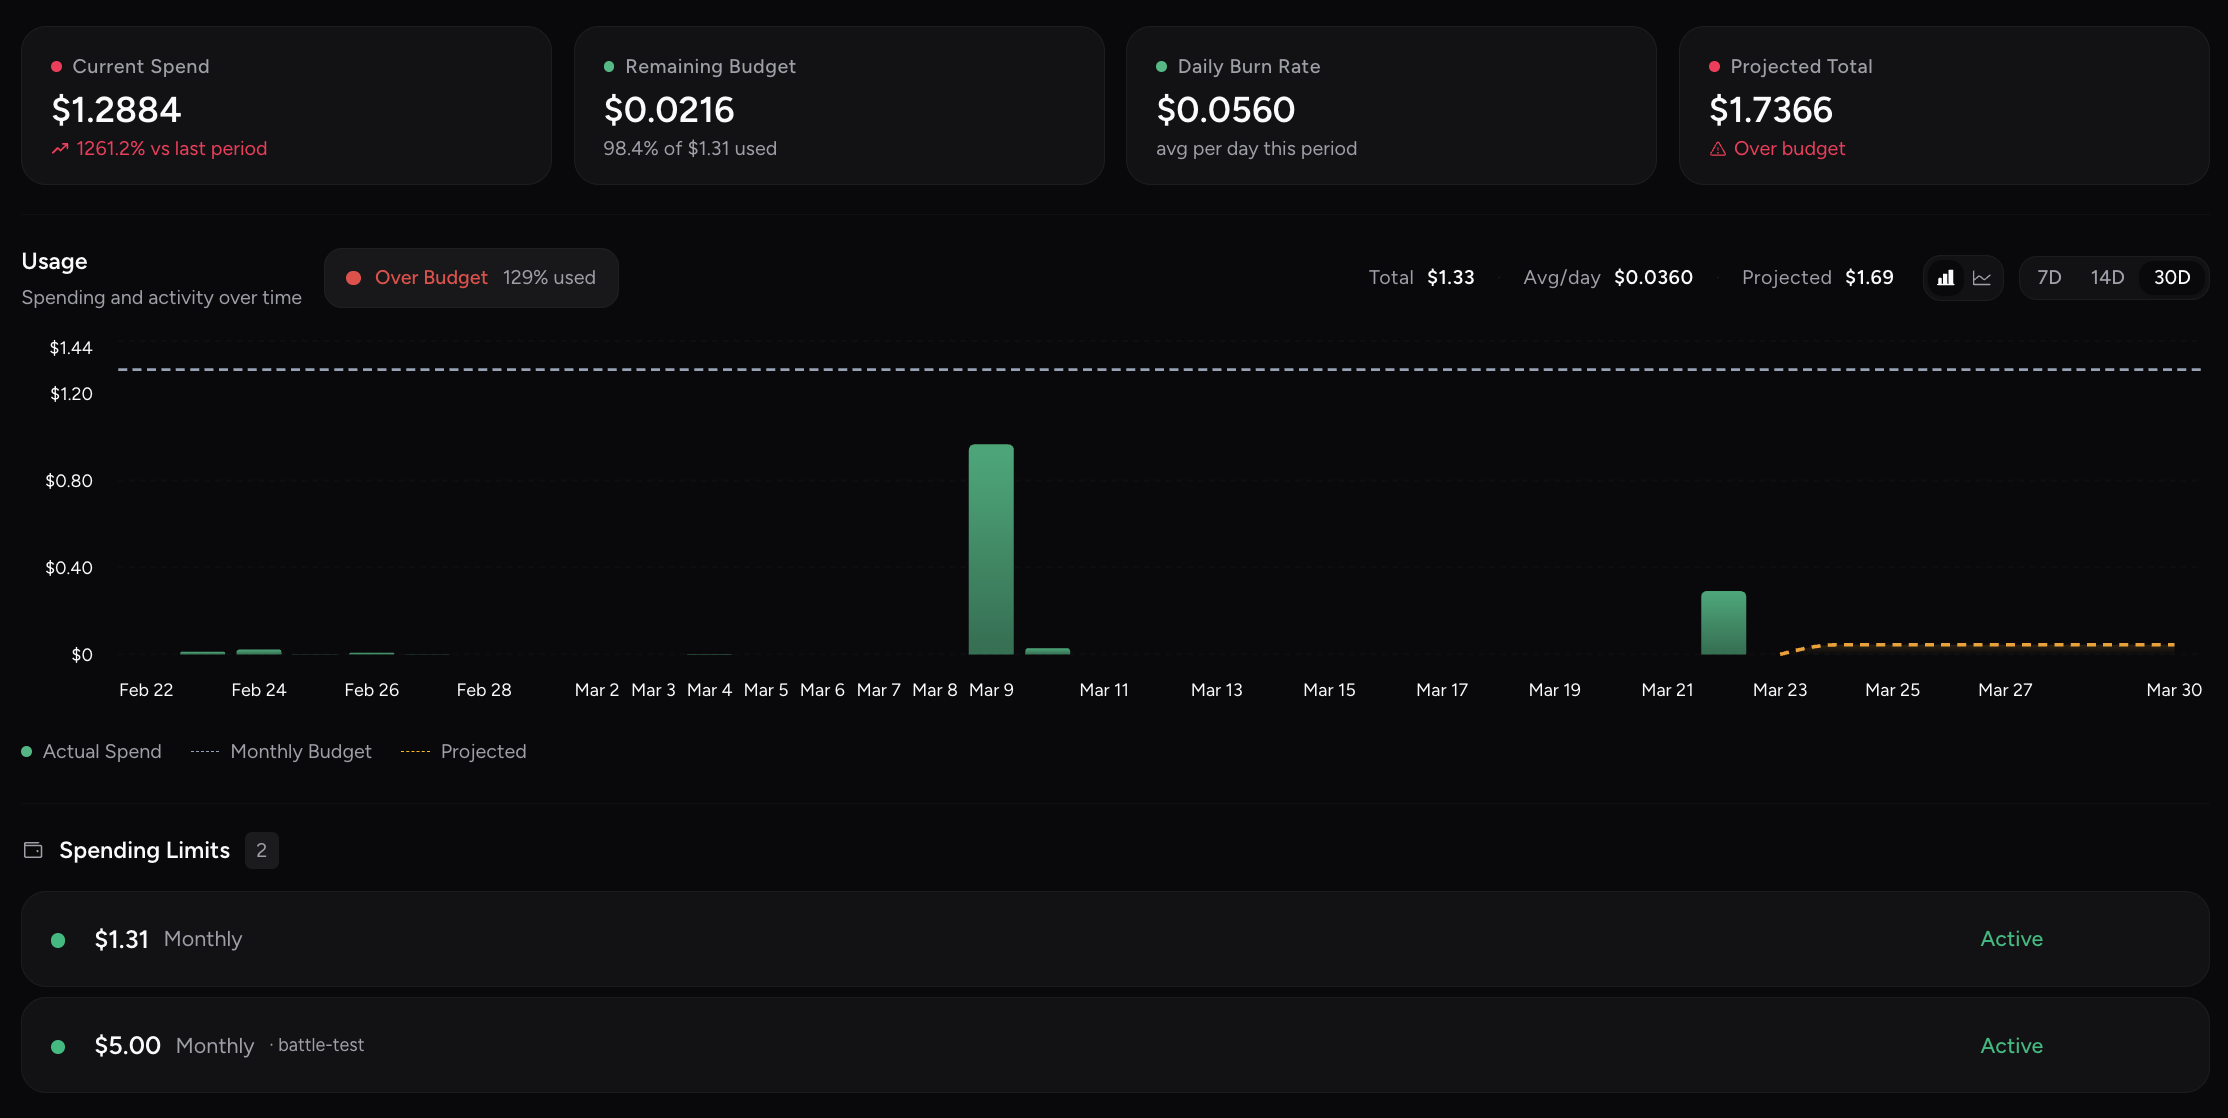Select the 30D time range
2228x1118 pixels.
[2171, 278]
